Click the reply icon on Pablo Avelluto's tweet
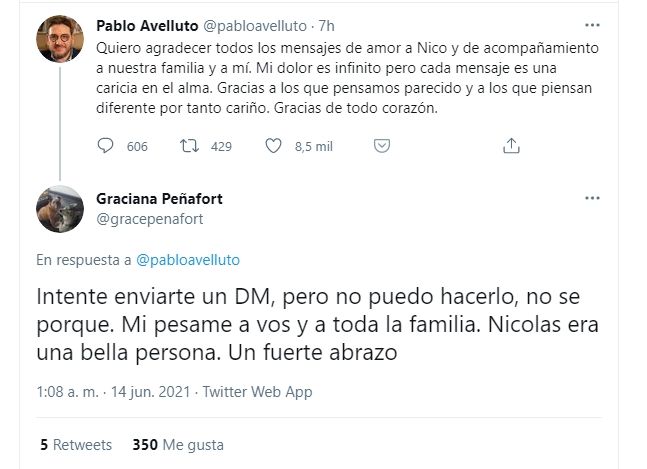The height and width of the screenshot is (469, 647). tap(107, 146)
